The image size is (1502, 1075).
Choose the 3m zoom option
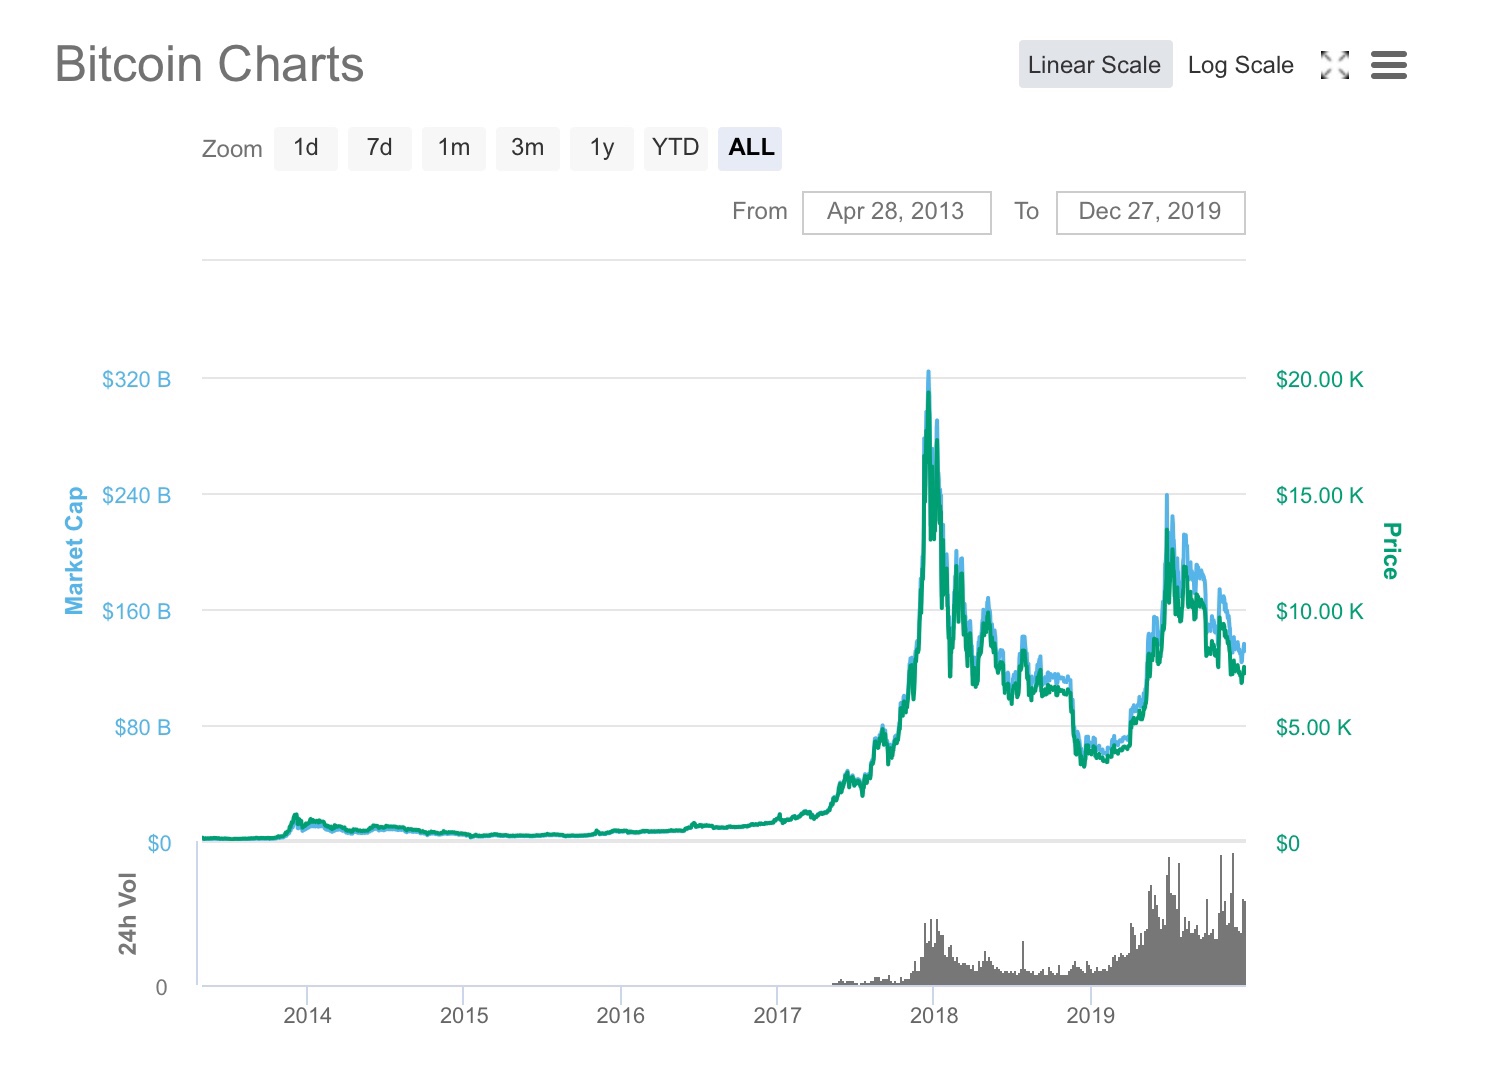[528, 148]
